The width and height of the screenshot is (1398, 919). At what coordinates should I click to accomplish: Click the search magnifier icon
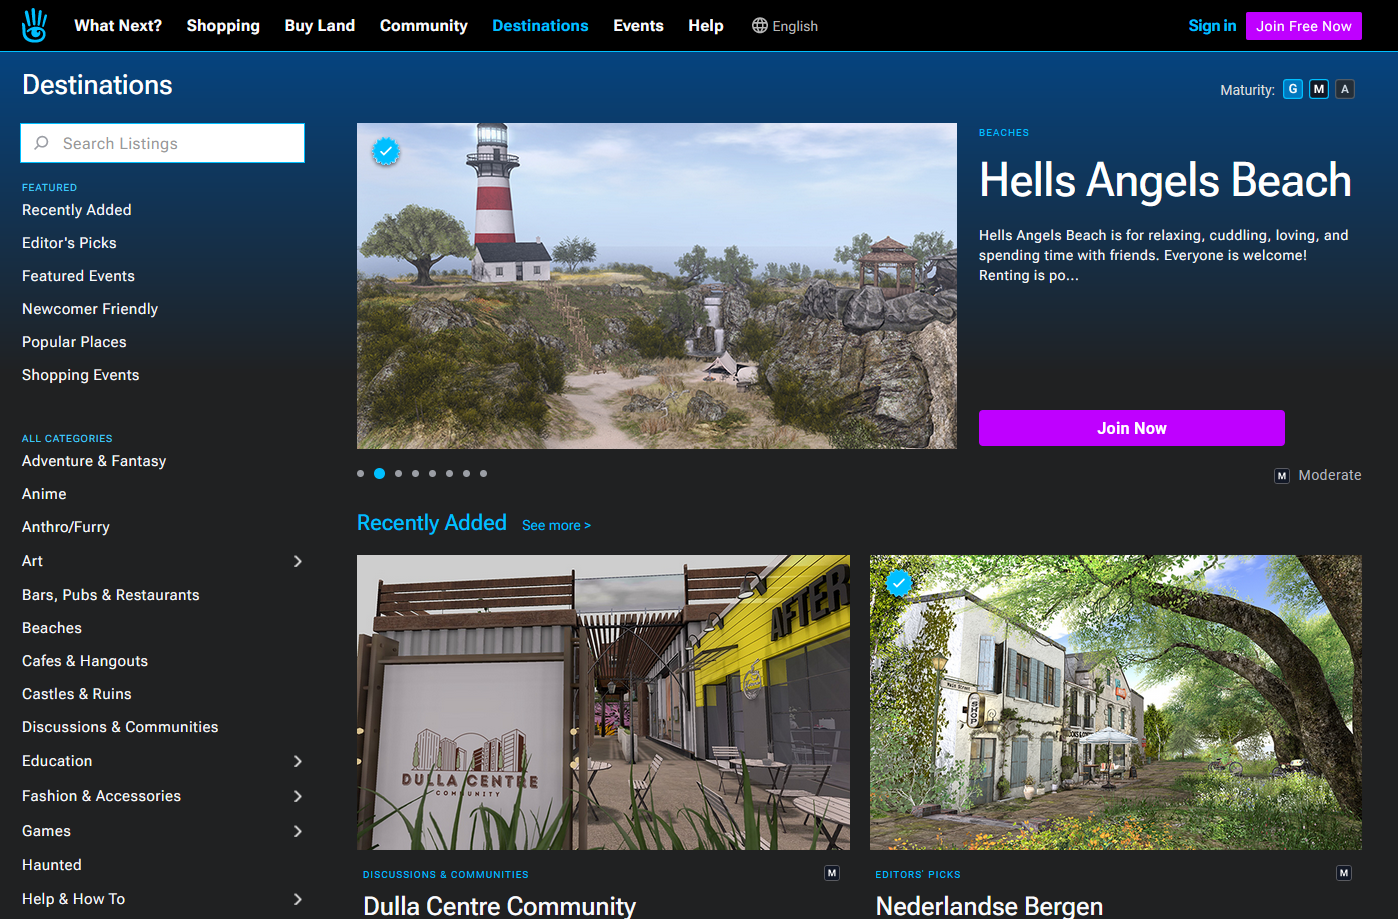(42, 143)
